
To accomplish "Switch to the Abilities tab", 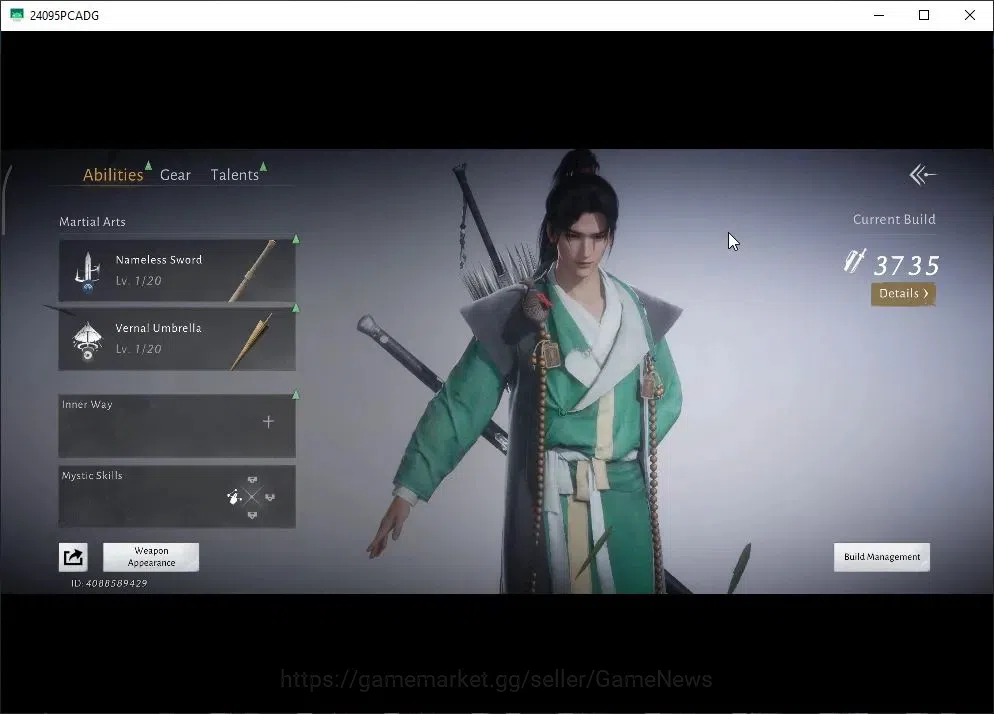I will (113, 174).
